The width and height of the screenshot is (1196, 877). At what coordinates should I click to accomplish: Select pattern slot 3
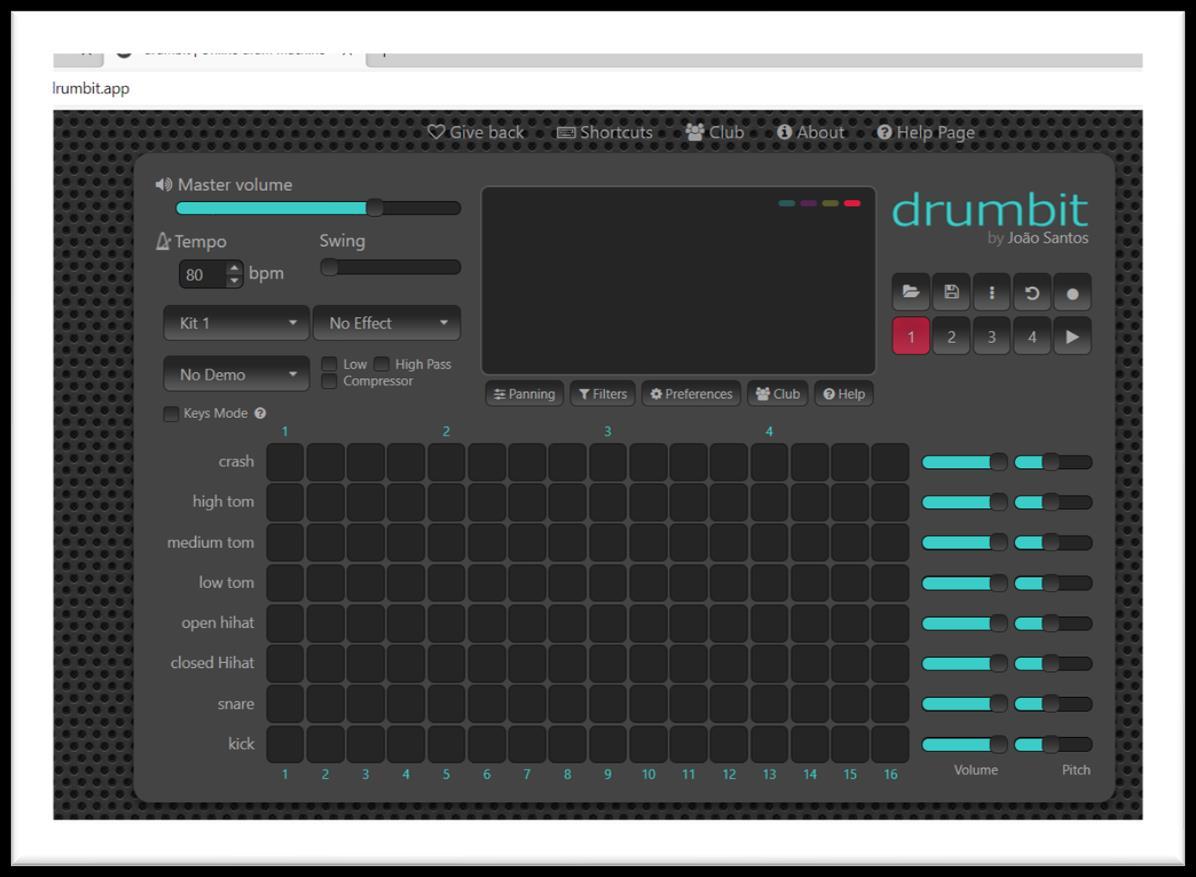tap(992, 336)
